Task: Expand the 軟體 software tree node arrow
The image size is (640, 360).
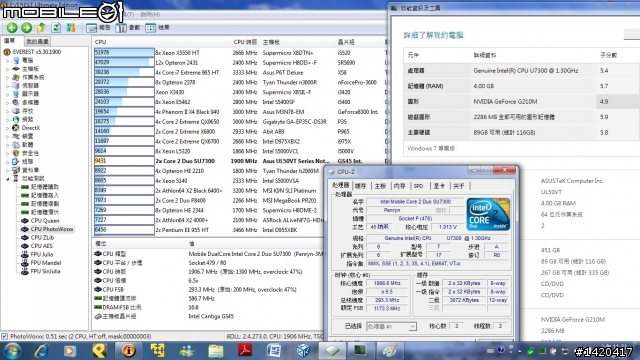Action: pyautogui.click(x=7, y=145)
